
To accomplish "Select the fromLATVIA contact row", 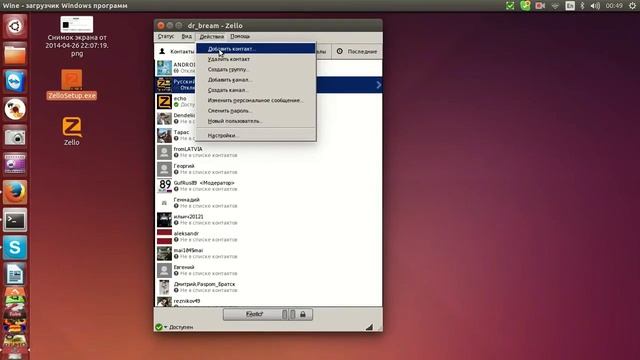I will [269, 152].
